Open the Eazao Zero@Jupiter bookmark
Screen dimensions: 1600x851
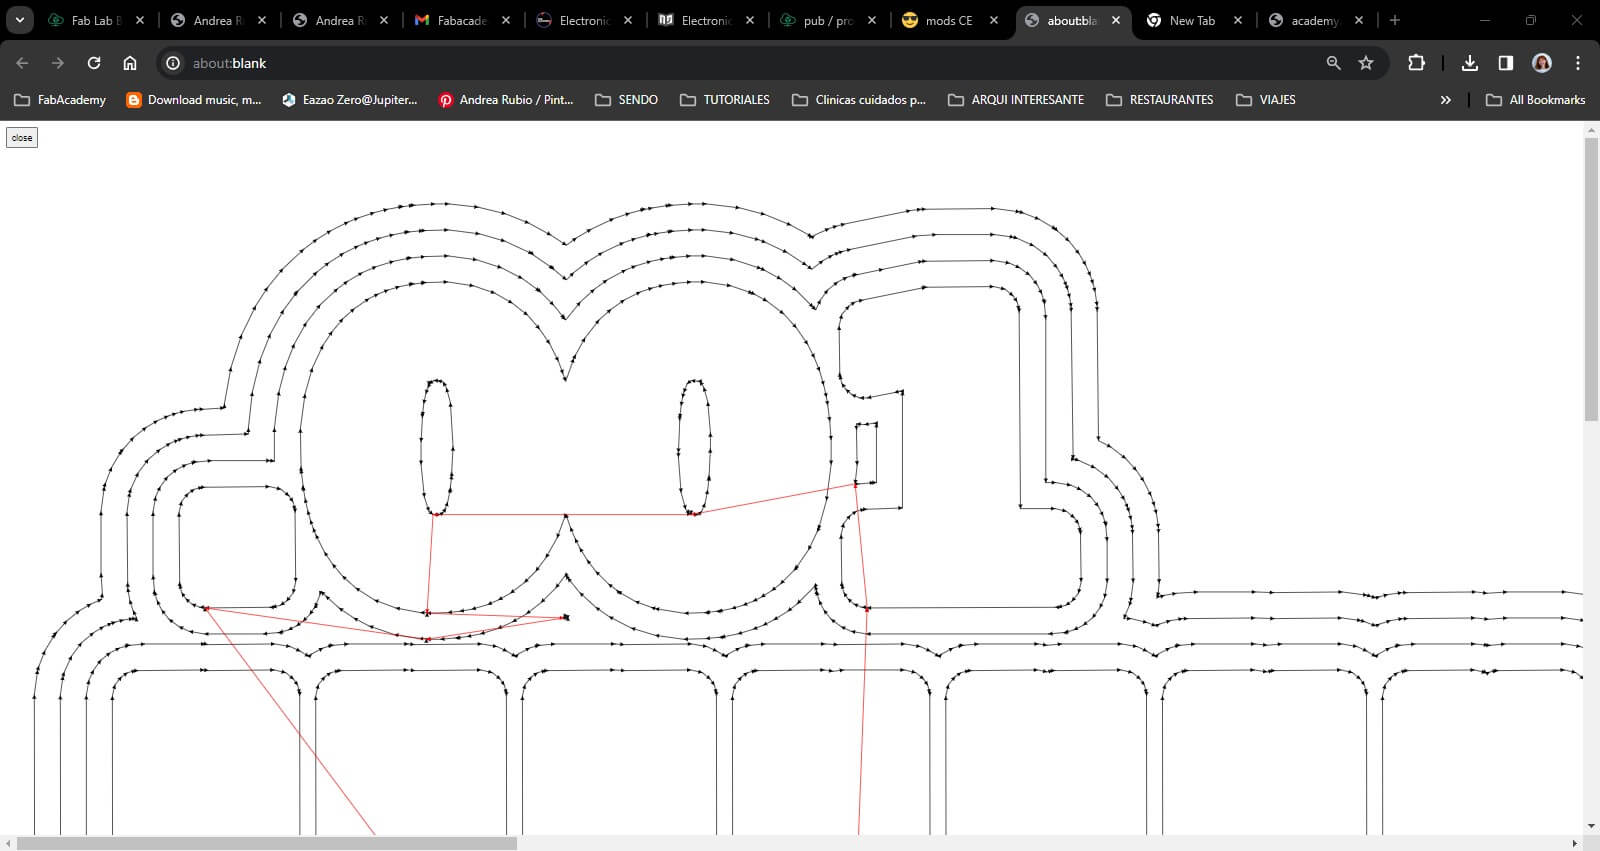pyautogui.click(x=349, y=100)
